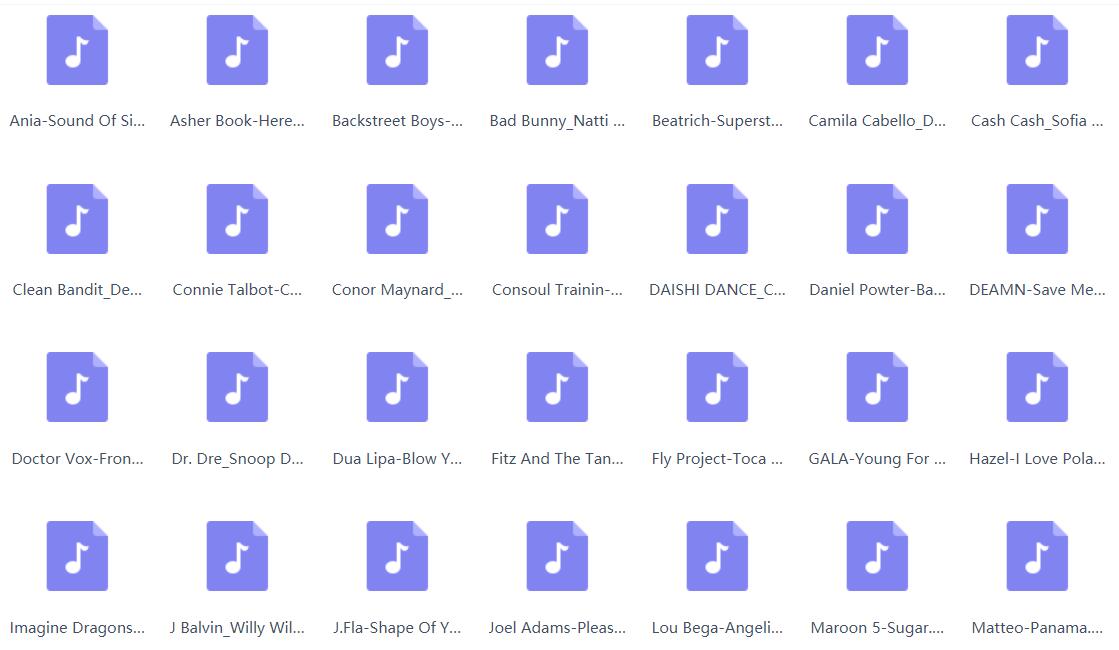1119x650 pixels.
Task: Click the Clean Bandit_De... music file icon
Action: click(x=77, y=219)
